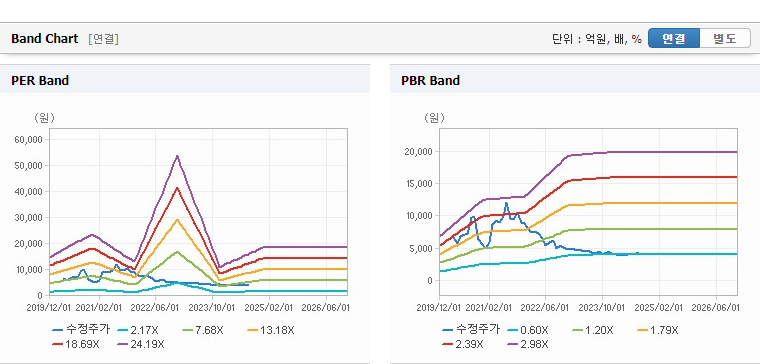The height and width of the screenshot is (364, 760).
Task: Click the purple line peak in PER chart
Action: [177, 156]
